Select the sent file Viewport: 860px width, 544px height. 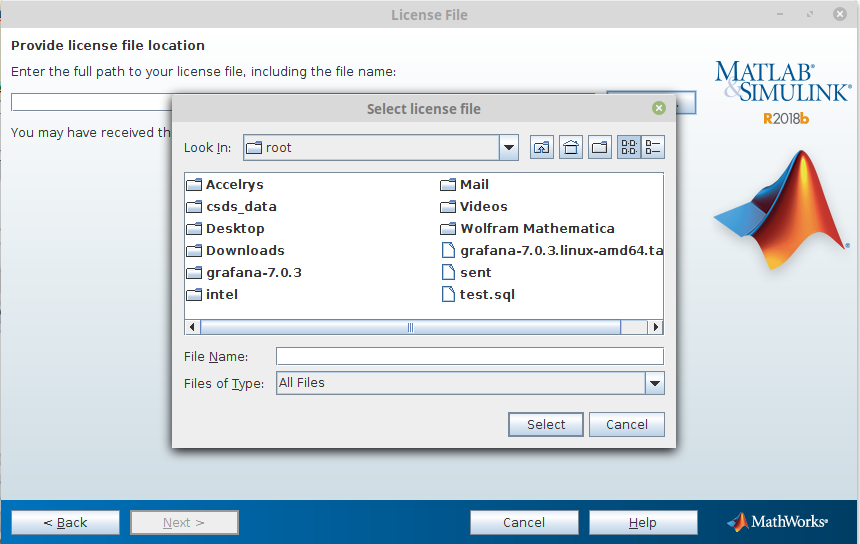tap(475, 273)
